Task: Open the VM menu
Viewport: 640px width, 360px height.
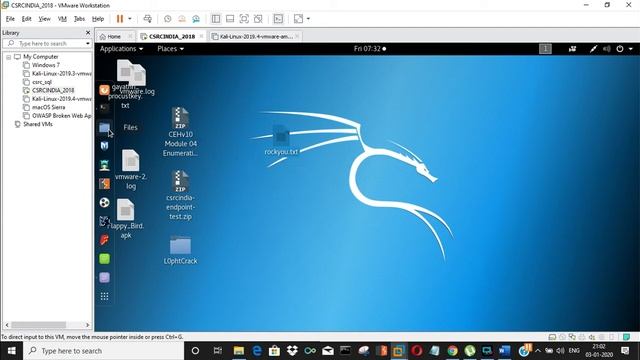Action: pos(62,19)
